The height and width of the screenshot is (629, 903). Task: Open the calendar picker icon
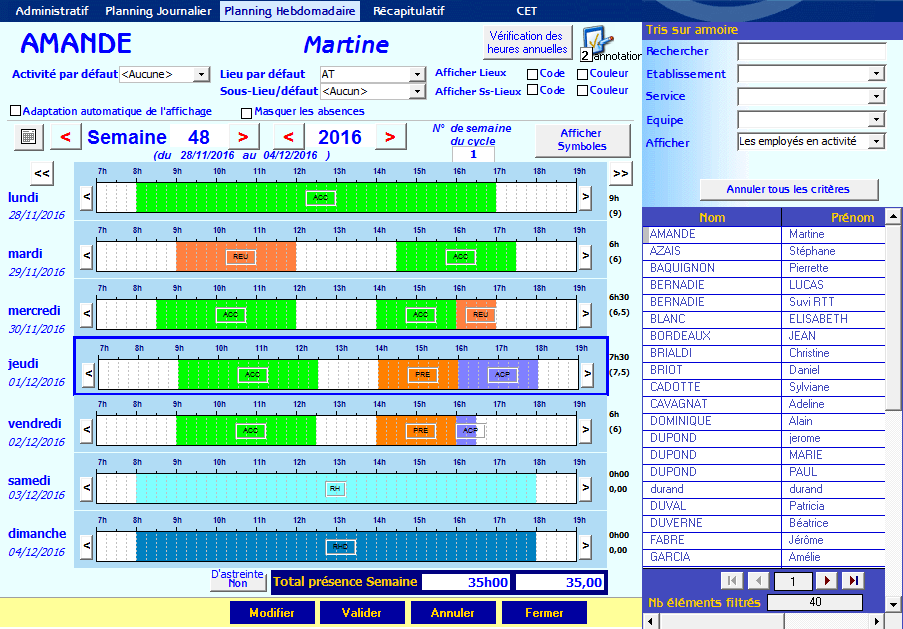coord(28,137)
